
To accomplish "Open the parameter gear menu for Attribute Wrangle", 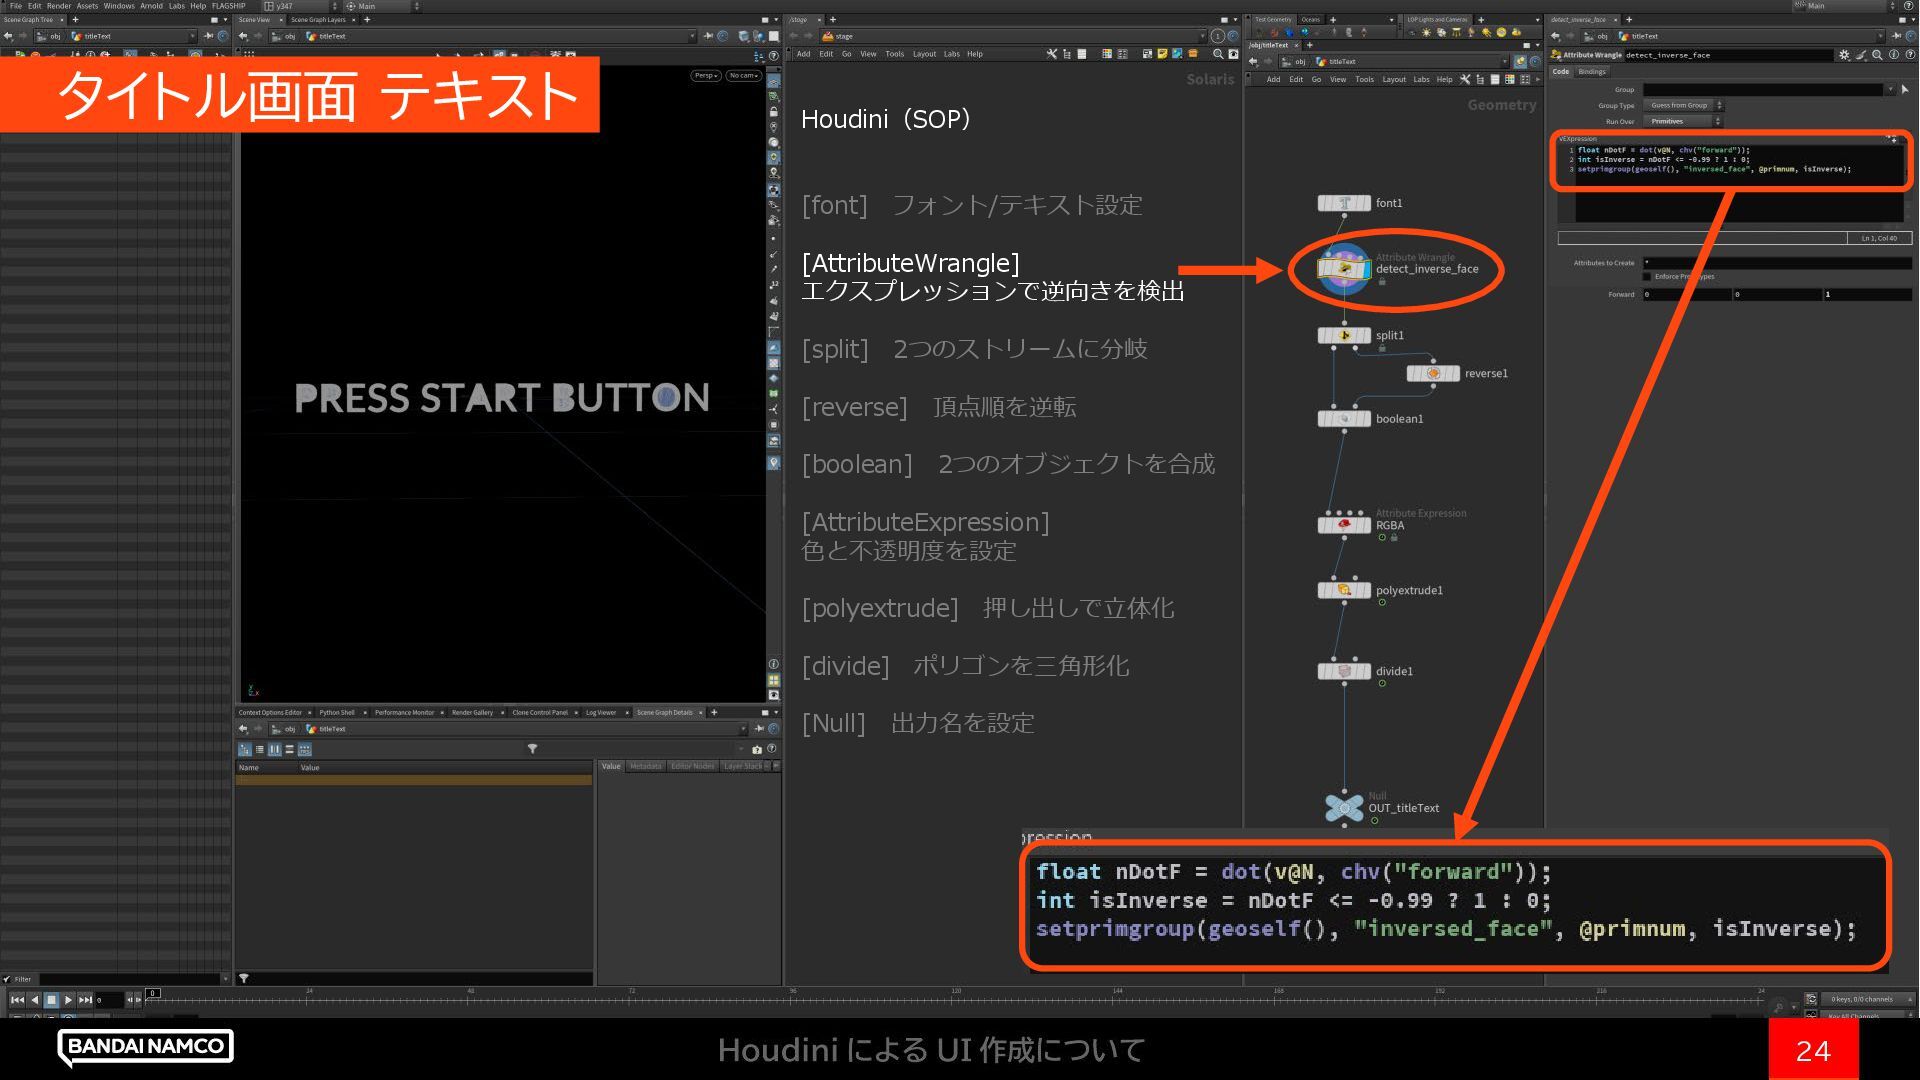I will (1843, 55).
